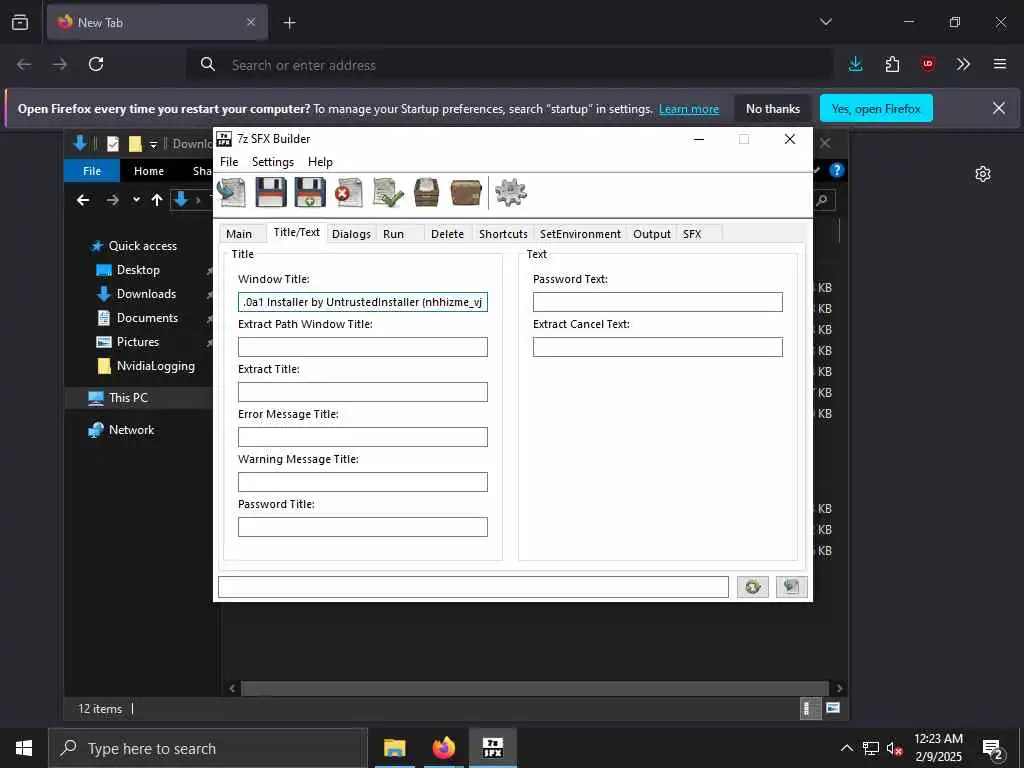Open the Home ribbon tab in File Explorer
The width and height of the screenshot is (1024, 768).
coord(149,171)
